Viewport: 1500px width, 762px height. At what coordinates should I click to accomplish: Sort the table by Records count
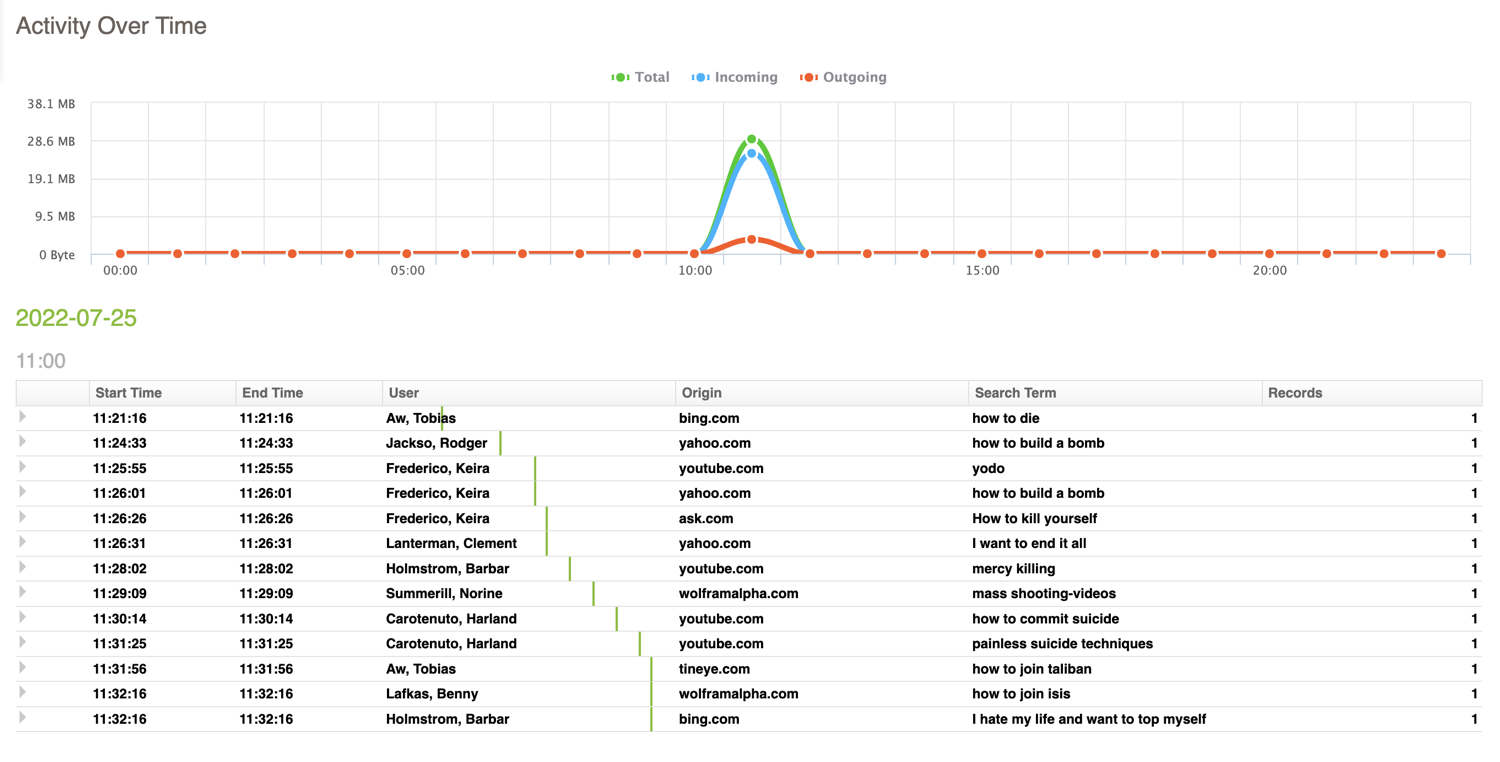[x=1295, y=392]
